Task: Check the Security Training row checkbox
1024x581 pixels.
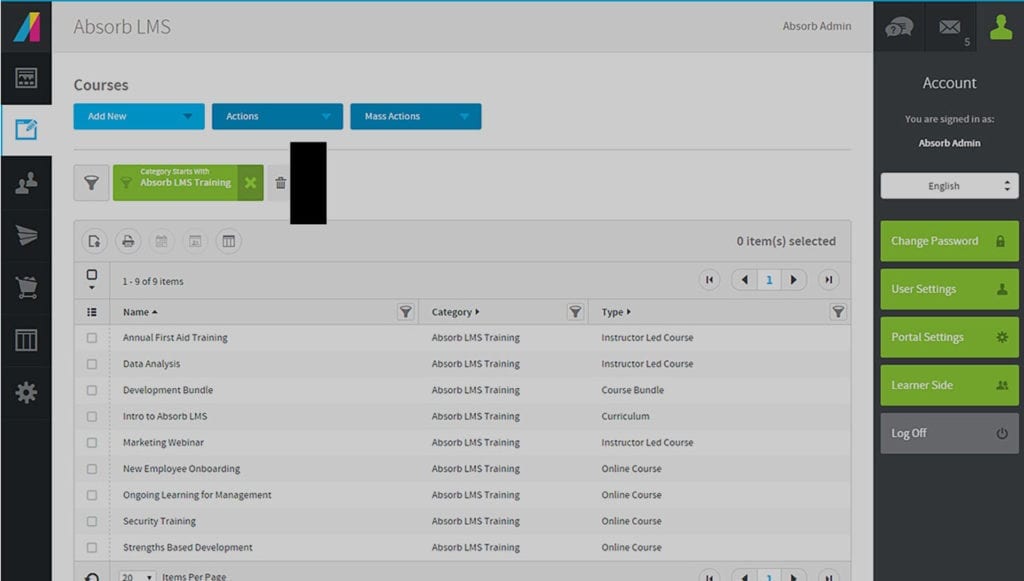Action: click(91, 522)
